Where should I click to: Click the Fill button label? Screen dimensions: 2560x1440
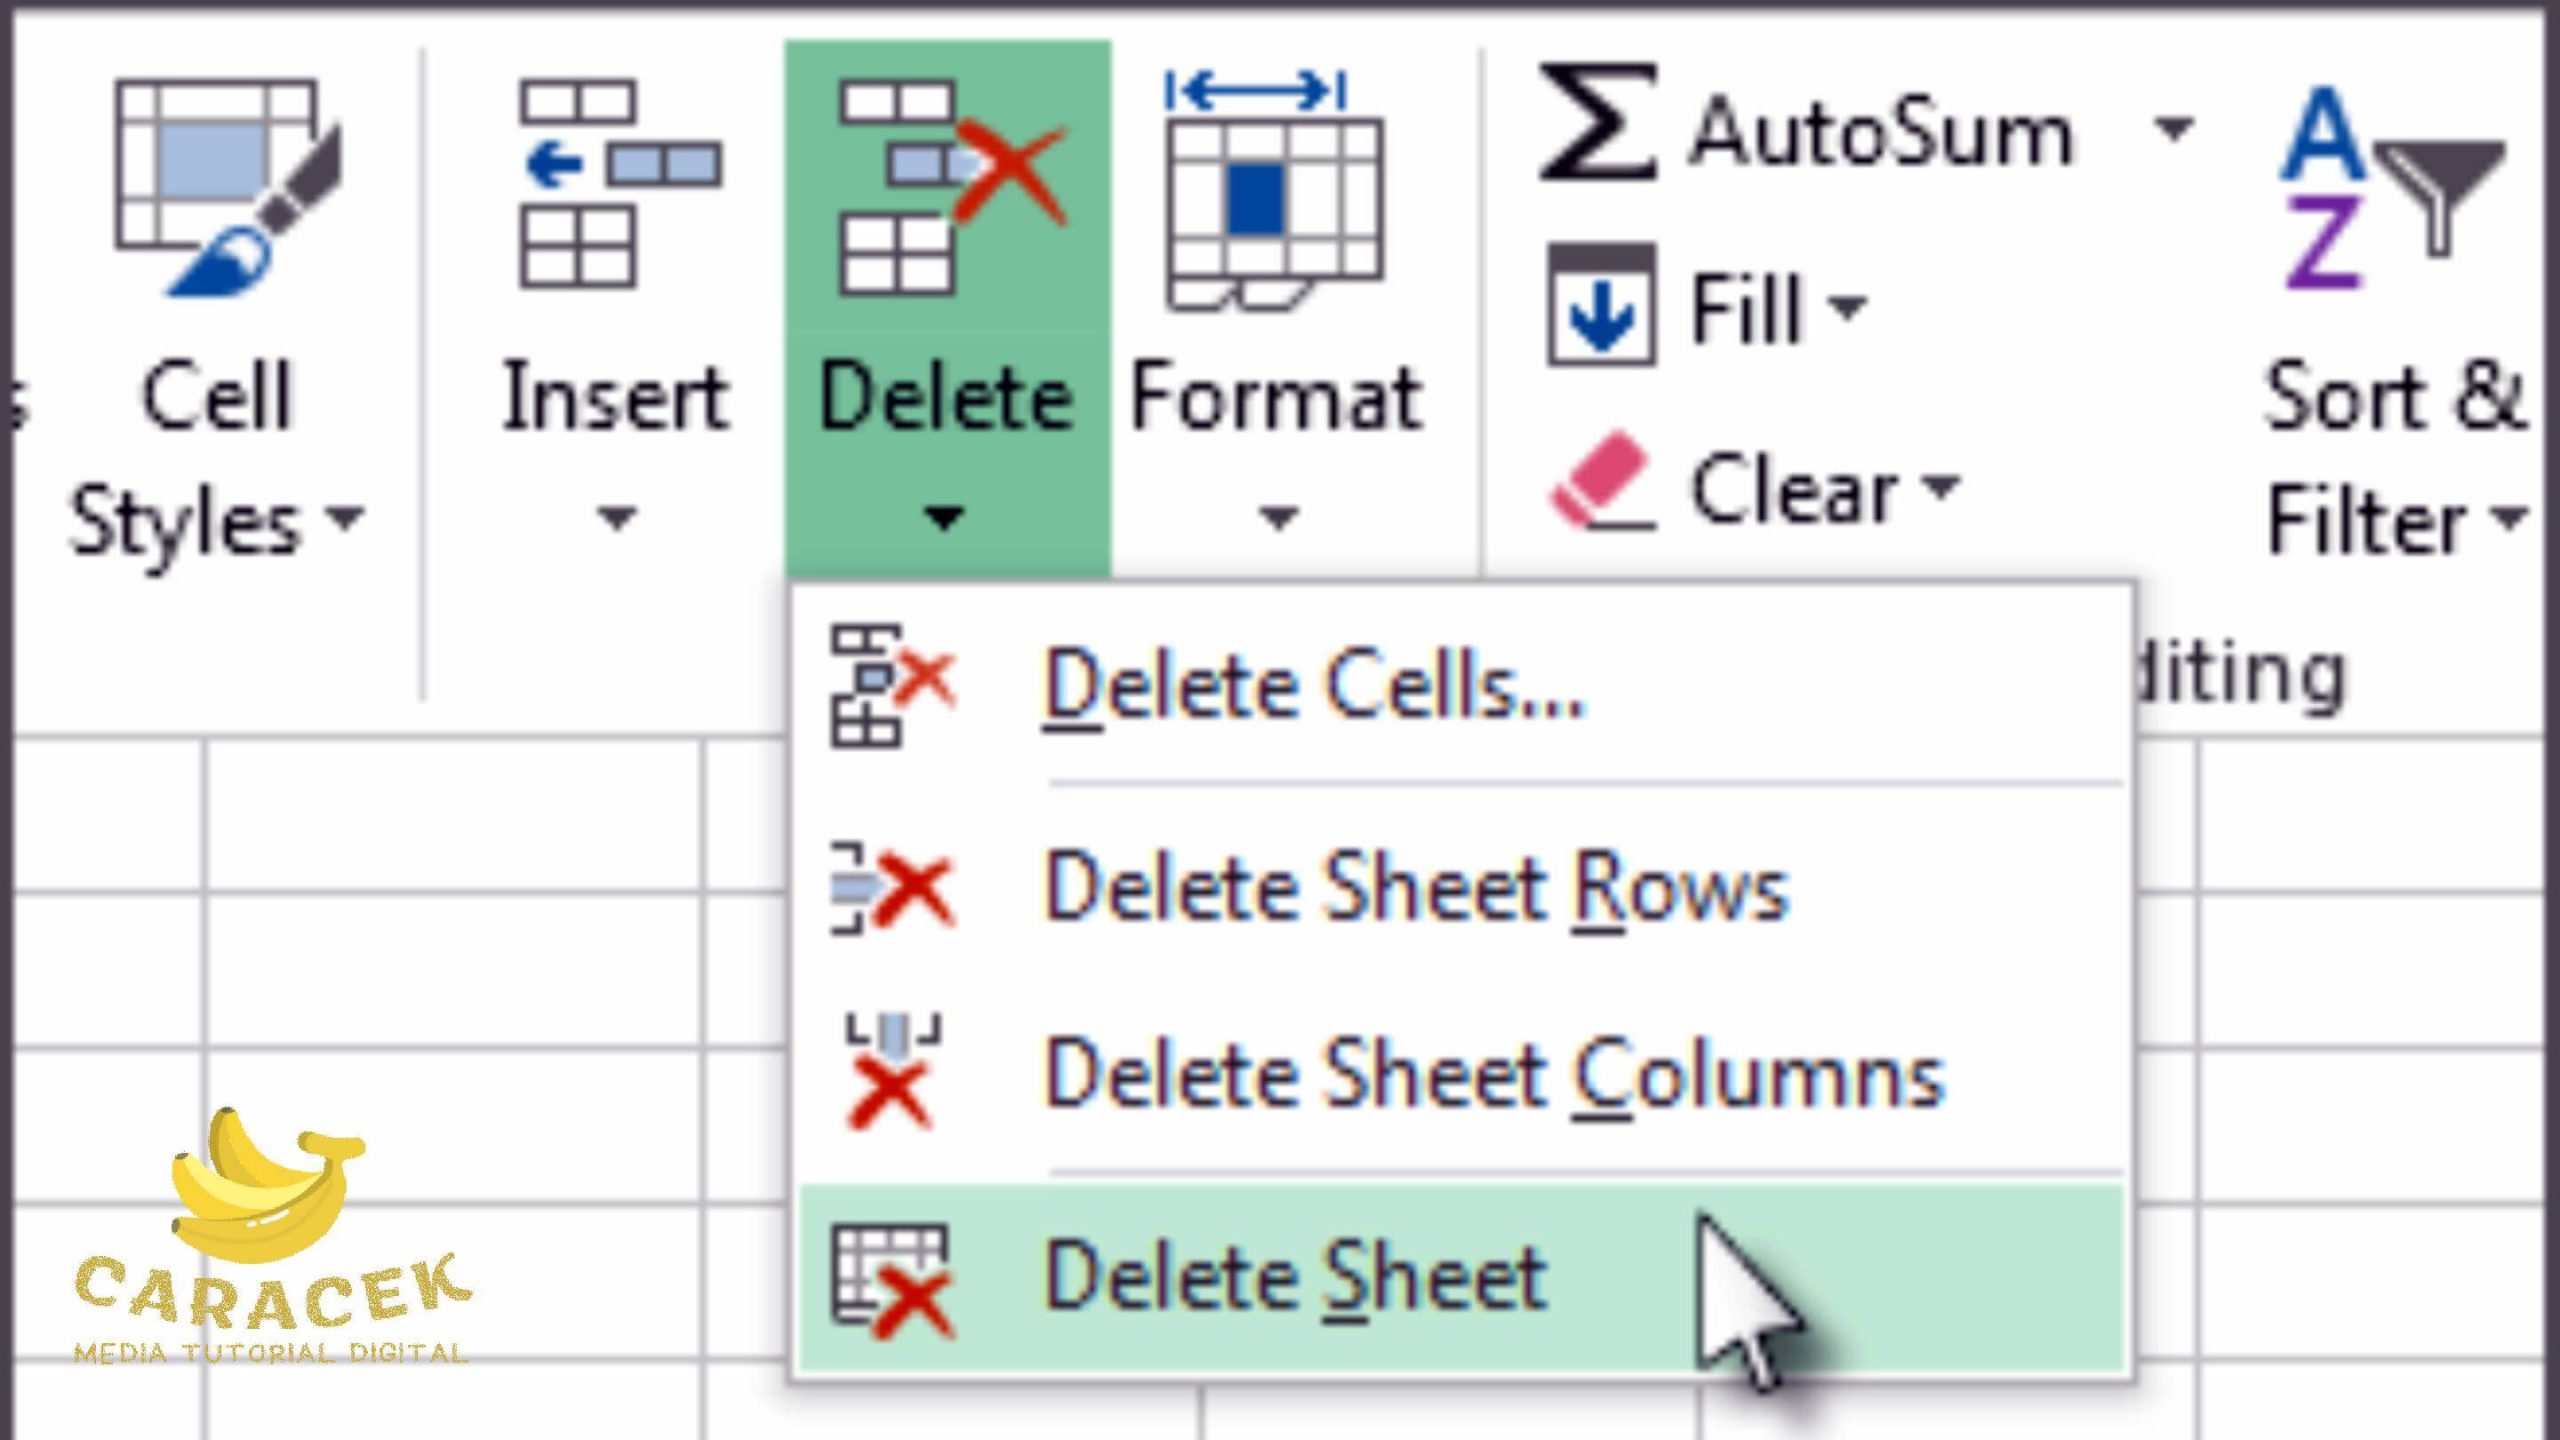(1745, 308)
